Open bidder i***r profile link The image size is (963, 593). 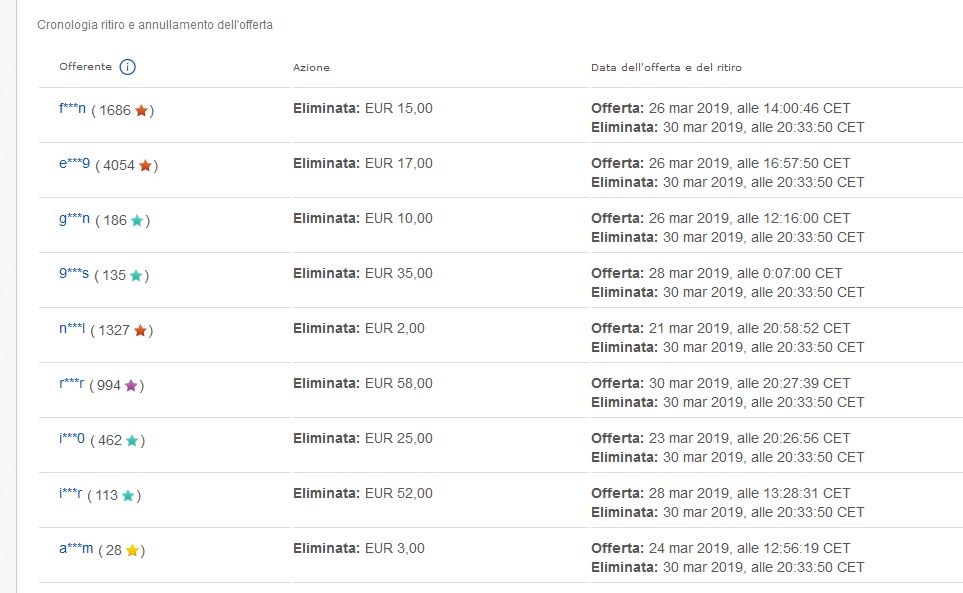pyautogui.click(x=70, y=494)
